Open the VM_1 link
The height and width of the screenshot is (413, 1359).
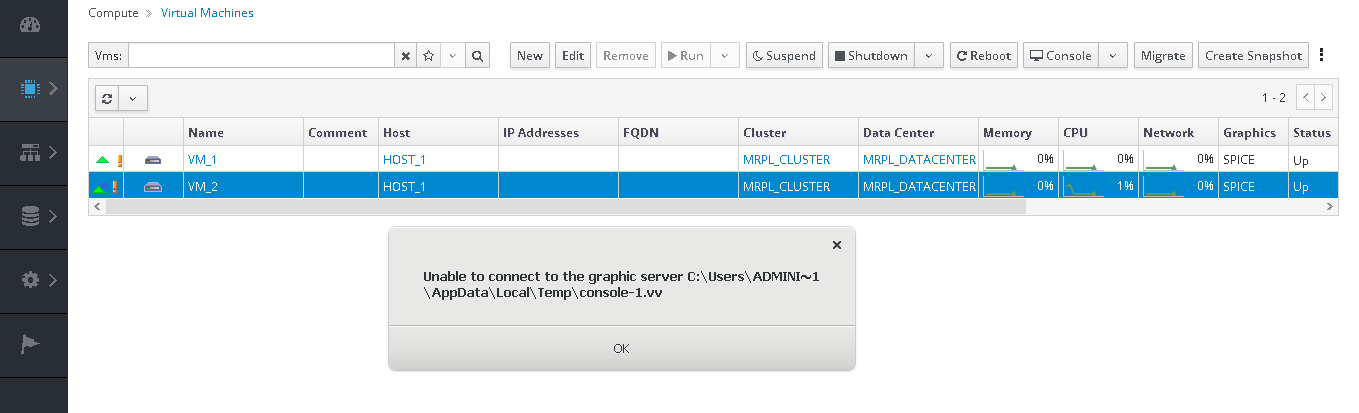tap(202, 160)
